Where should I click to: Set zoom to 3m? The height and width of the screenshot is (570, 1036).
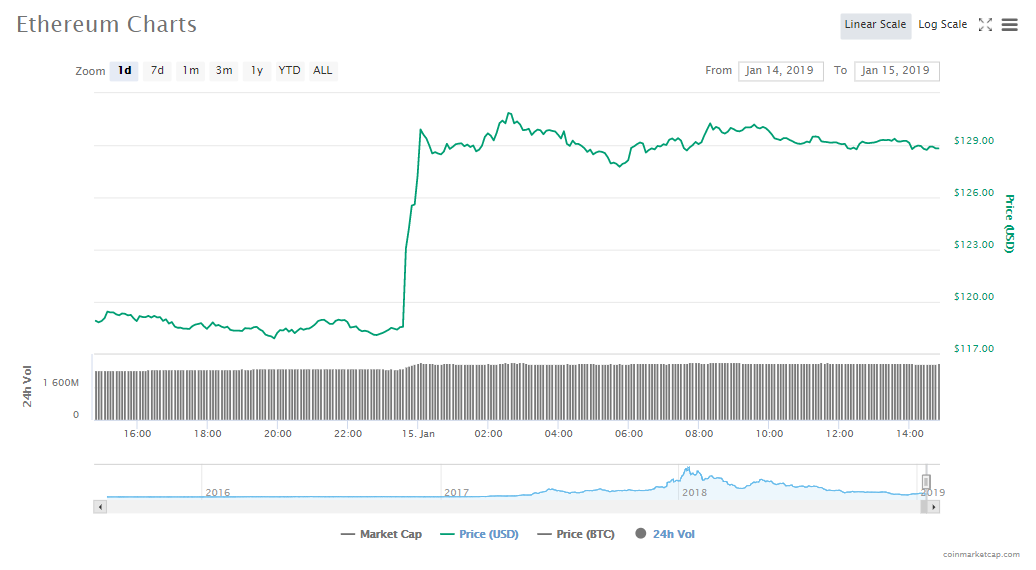pyautogui.click(x=224, y=71)
